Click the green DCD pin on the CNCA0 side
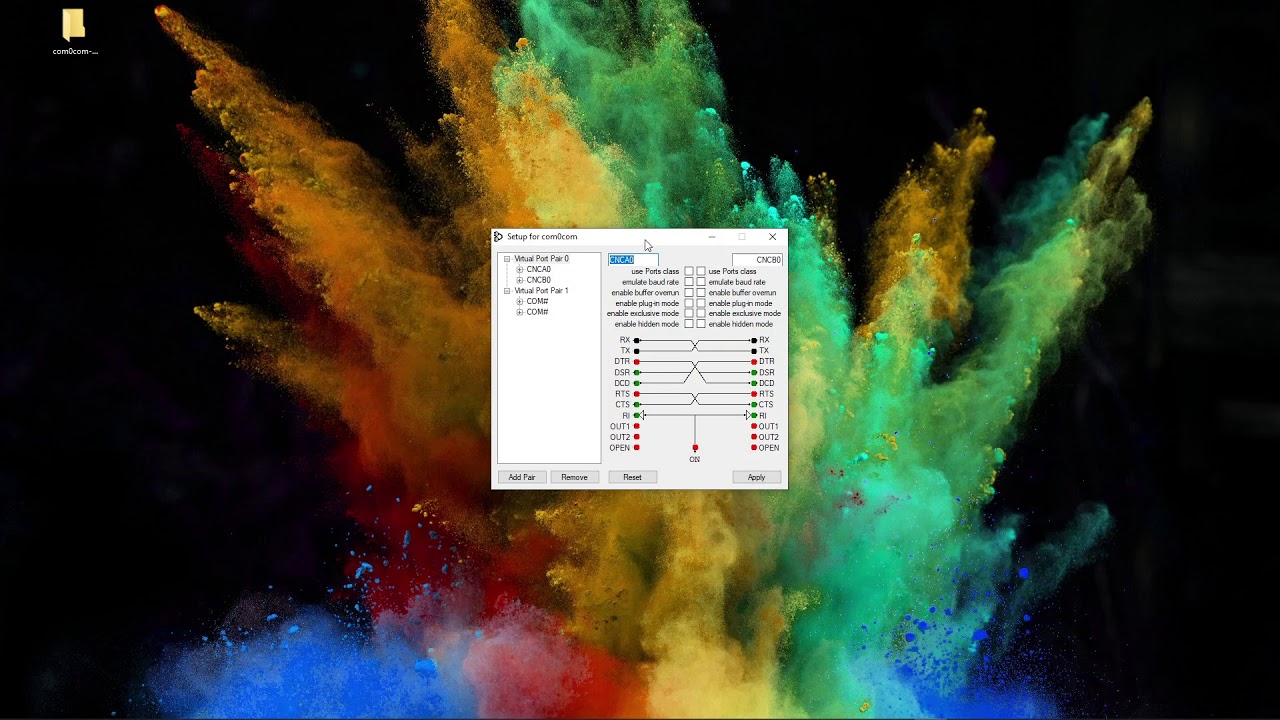Screen dimensions: 1280x720 (636, 383)
